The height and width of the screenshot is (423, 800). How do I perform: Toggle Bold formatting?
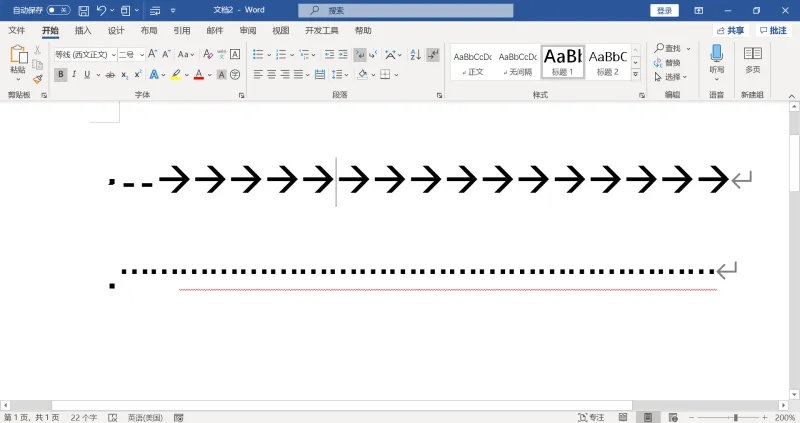coord(61,74)
